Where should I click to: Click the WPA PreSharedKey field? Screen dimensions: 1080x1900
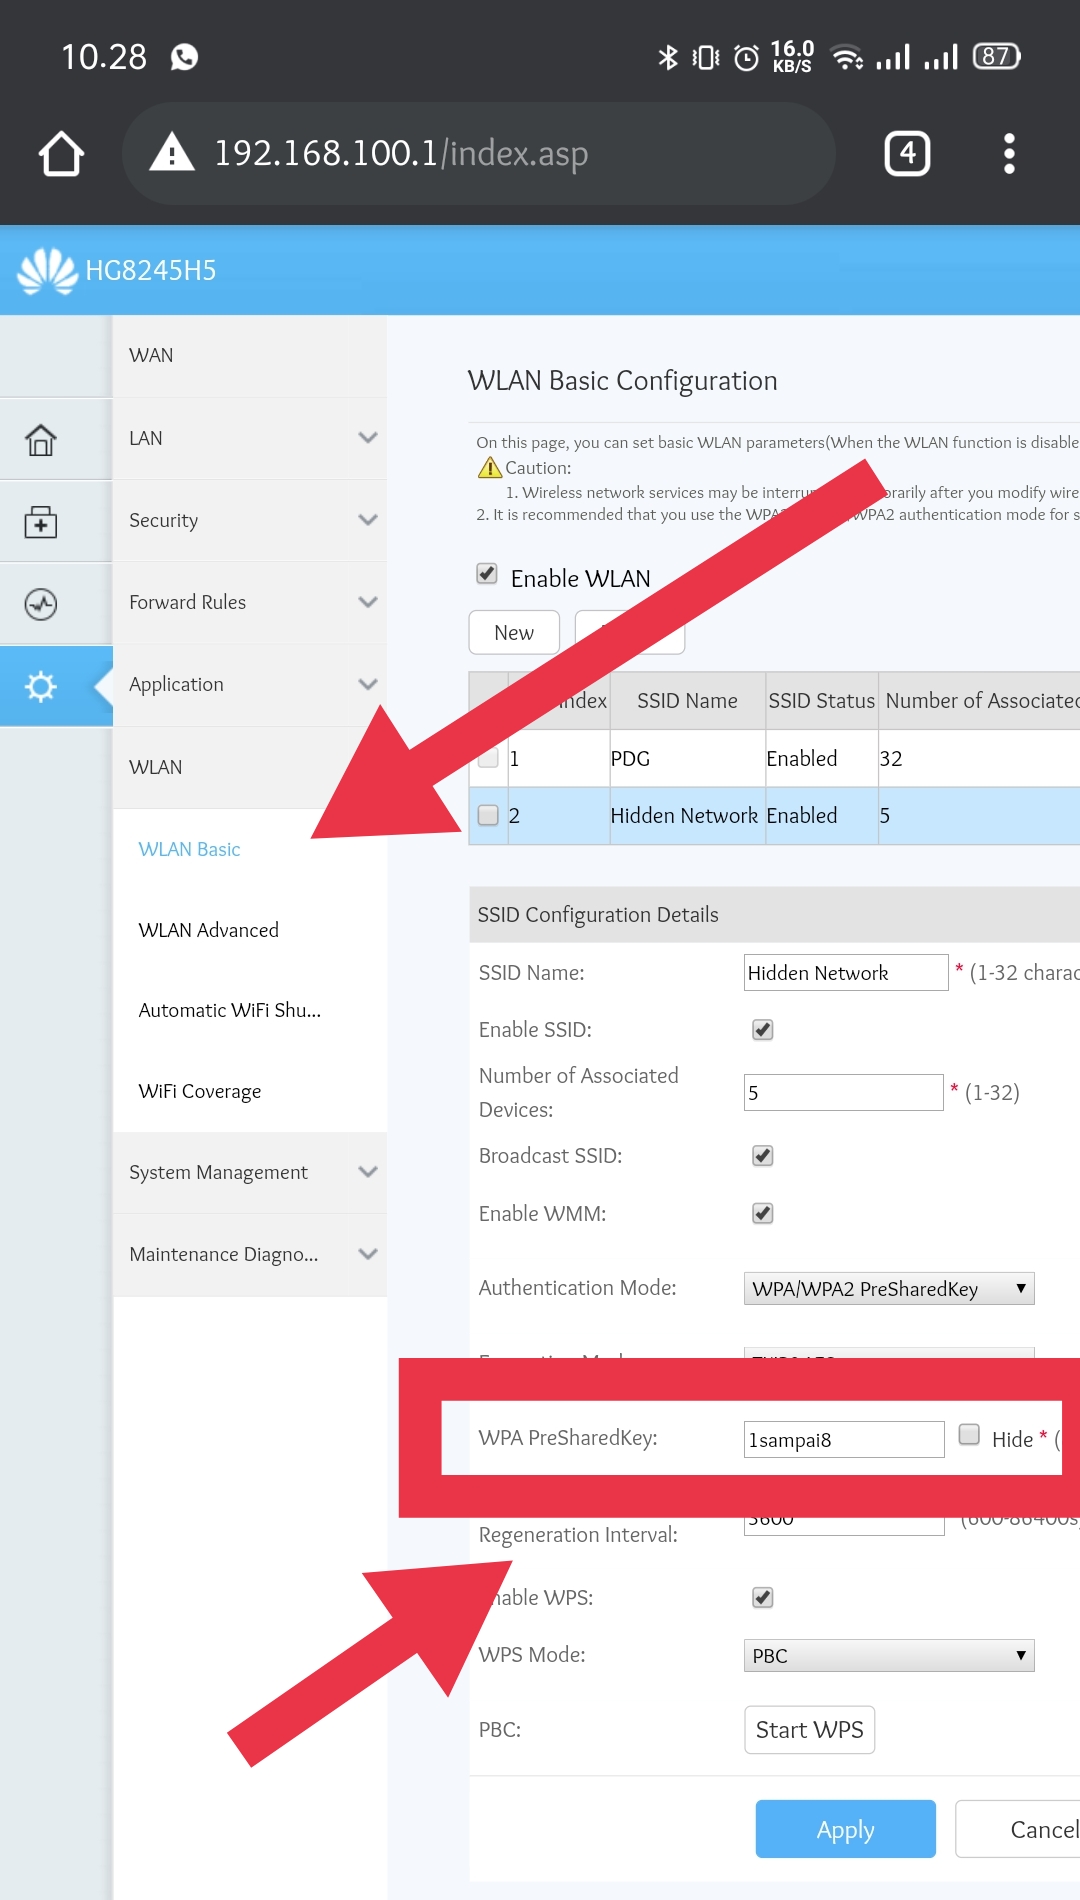coord(844,1440)
